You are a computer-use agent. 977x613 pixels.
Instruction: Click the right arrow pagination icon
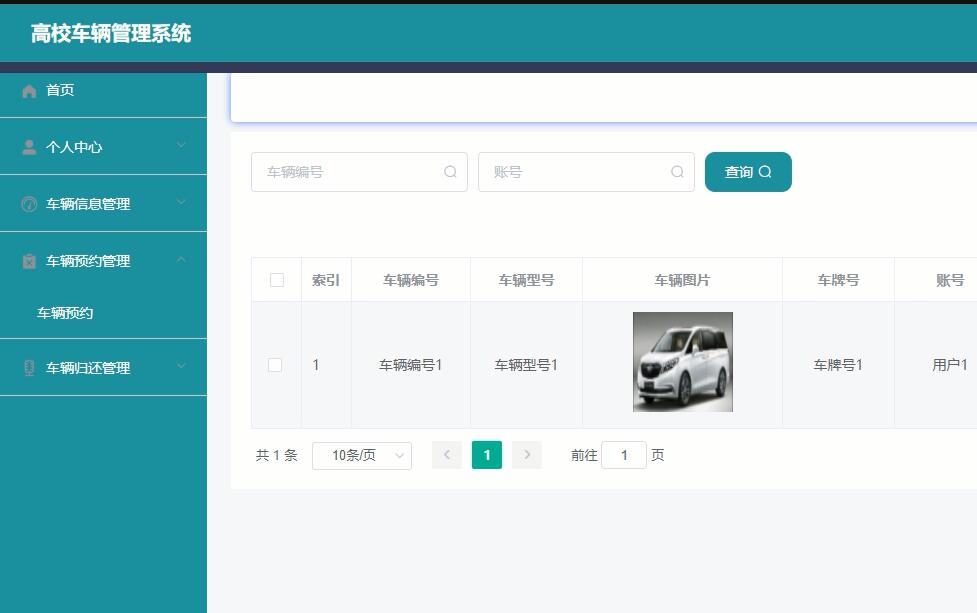(527, 454)
